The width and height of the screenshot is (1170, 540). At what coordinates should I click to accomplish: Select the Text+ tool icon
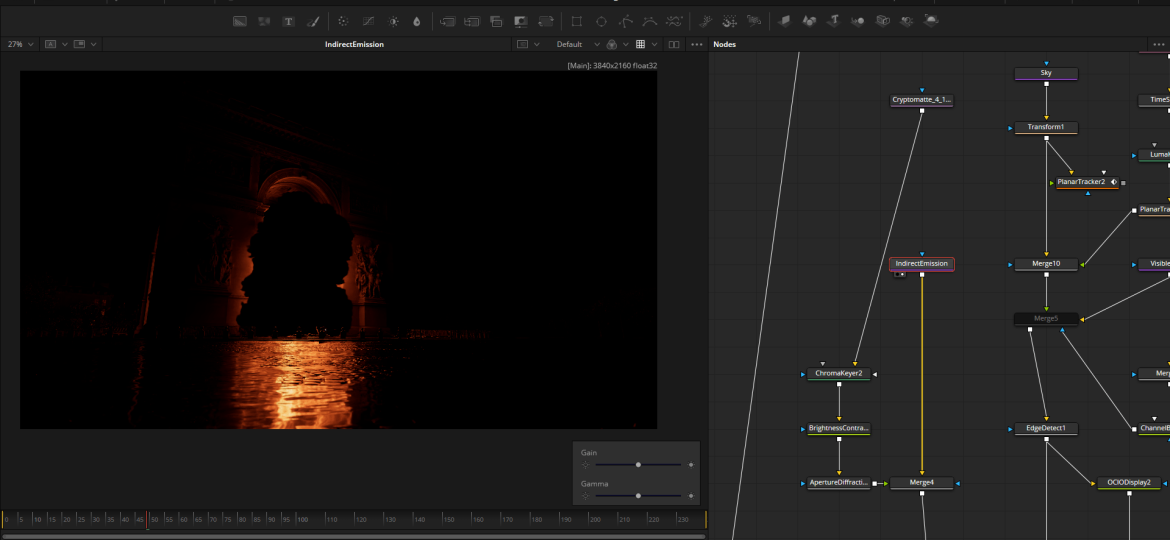289,21
